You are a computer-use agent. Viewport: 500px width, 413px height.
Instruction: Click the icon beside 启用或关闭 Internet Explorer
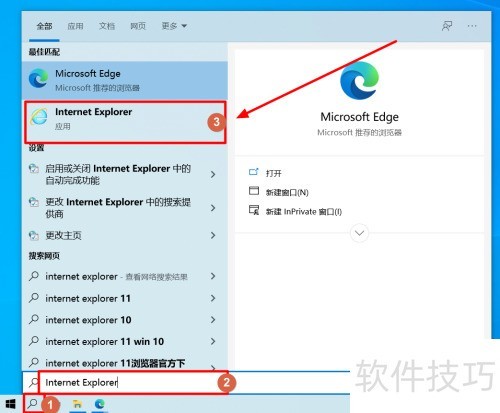[34, 169]
